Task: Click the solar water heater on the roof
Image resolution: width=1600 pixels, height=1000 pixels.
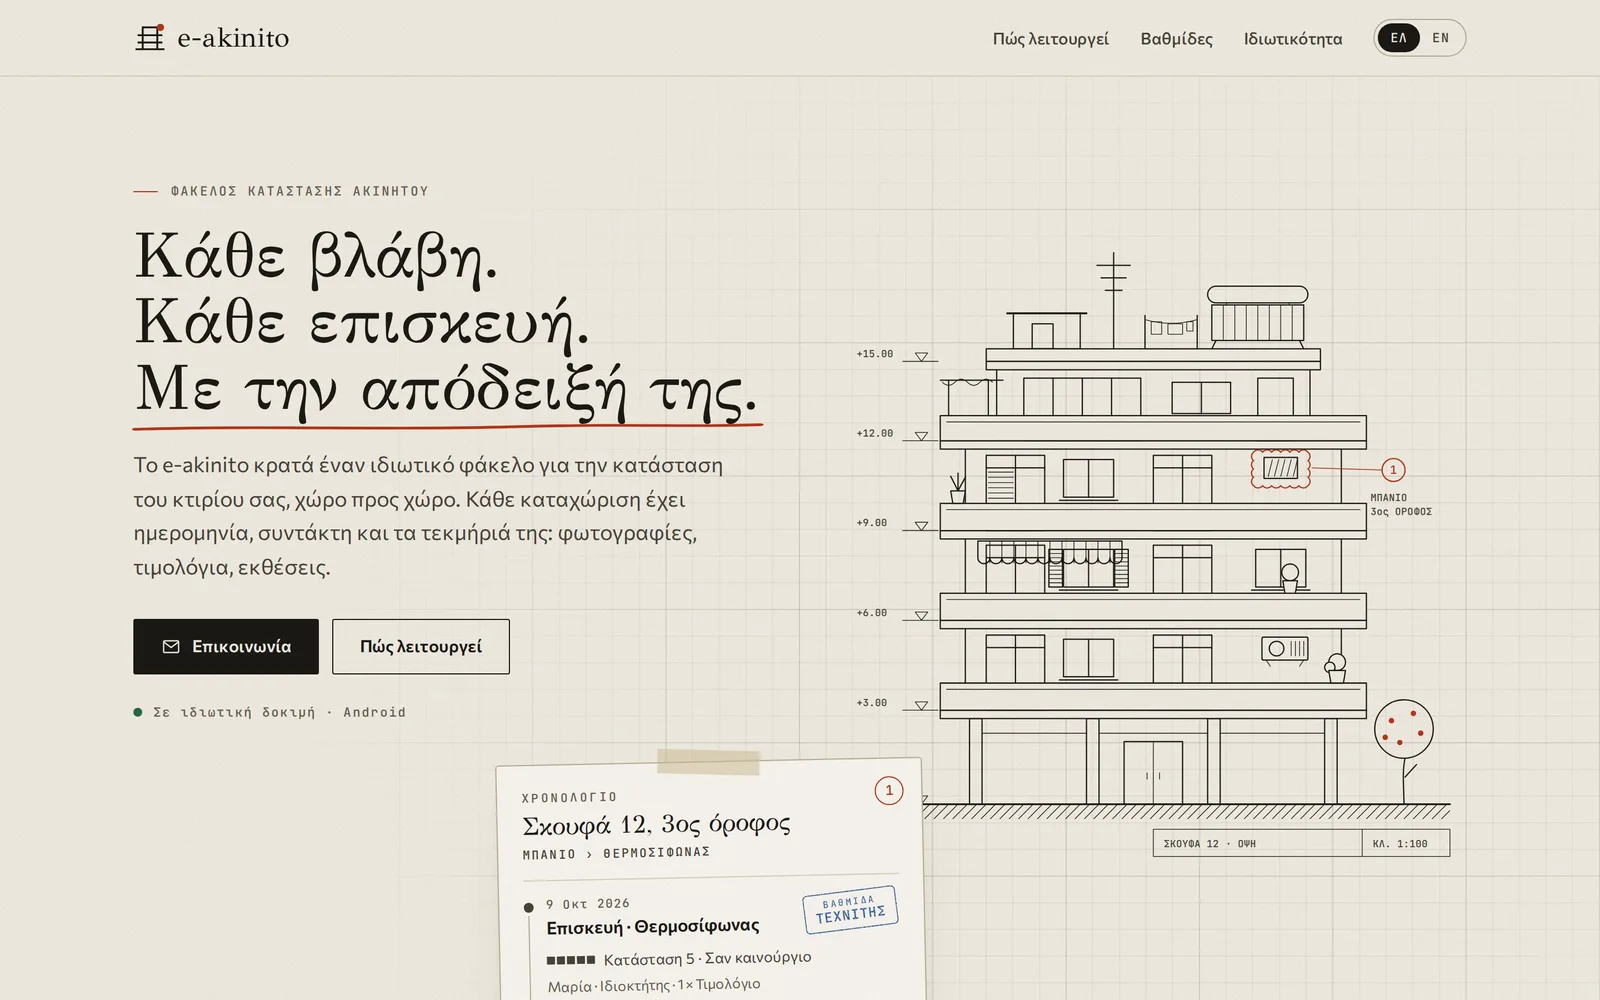Action: pos(1257,315)
